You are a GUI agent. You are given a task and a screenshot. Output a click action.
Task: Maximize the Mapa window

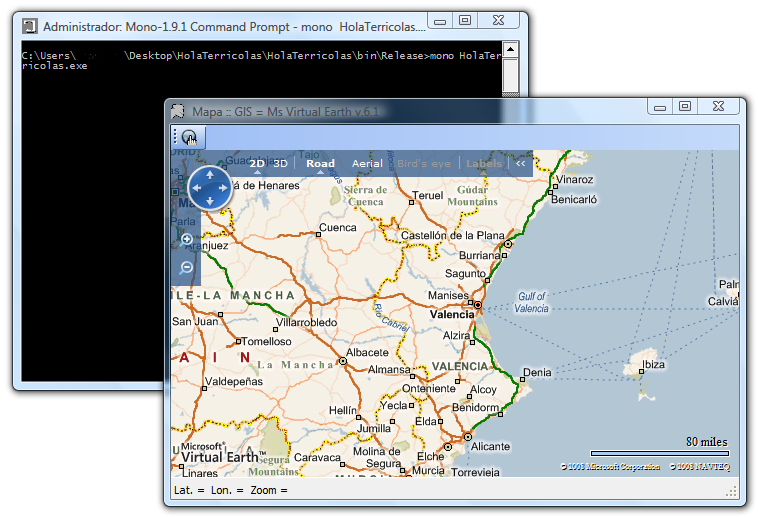[x=685, y=106]
